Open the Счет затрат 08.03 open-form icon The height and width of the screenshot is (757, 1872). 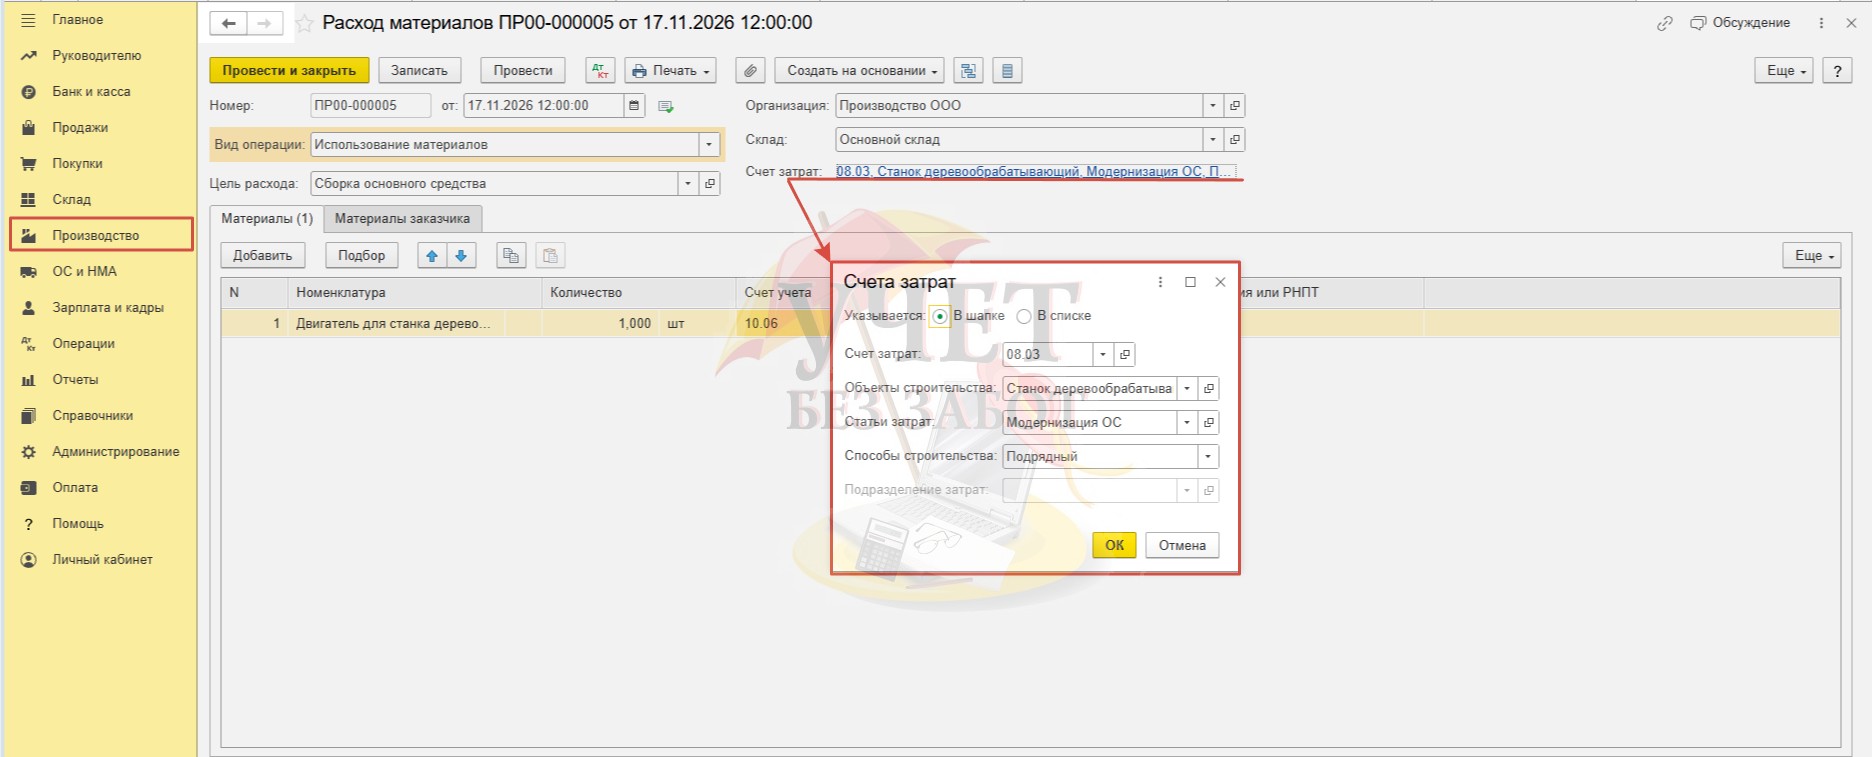[x=1124, y=354]
